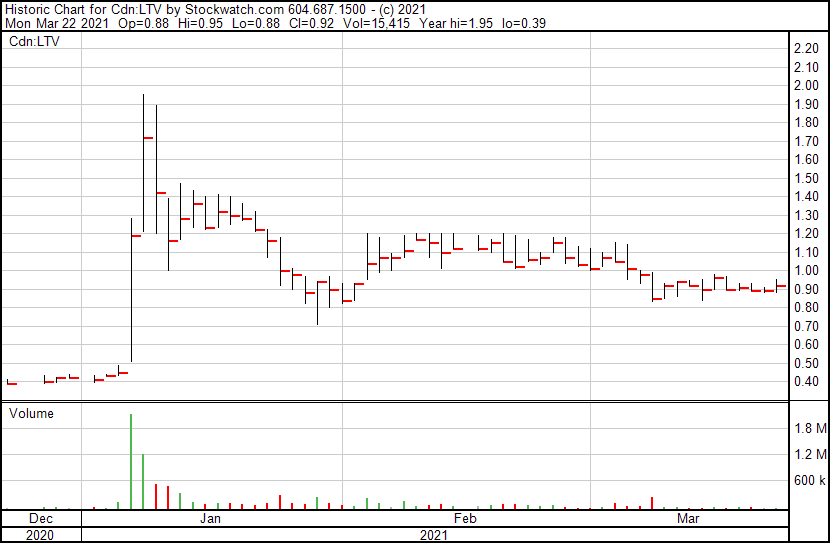Viewport: 830px width, 543px height.
Task: Click the 1.20 price axis label
Action: (x=807, y=233)
